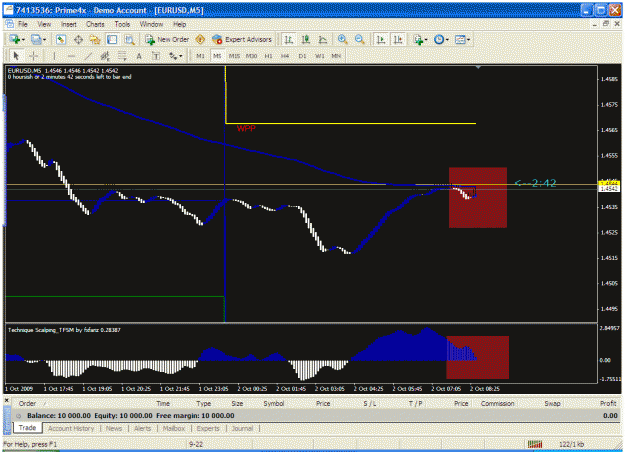
Task: Expand the Templates dropdown arrow
Action: point(468,40)
